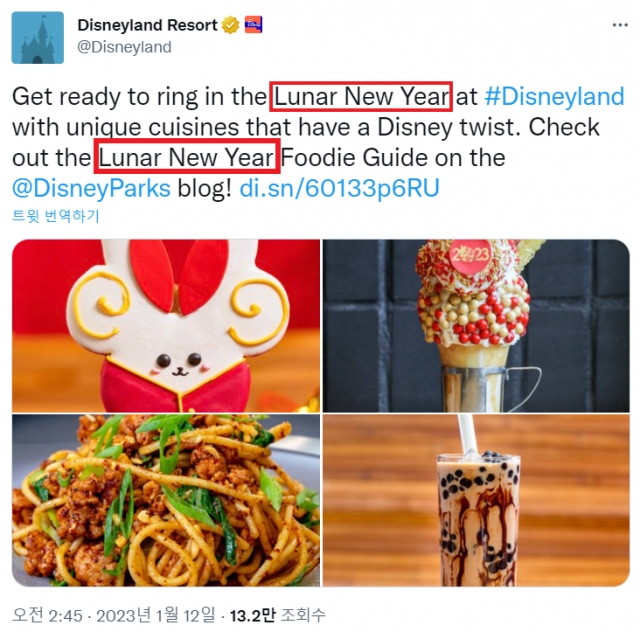Open the Disneyland Resort display name

147,25
